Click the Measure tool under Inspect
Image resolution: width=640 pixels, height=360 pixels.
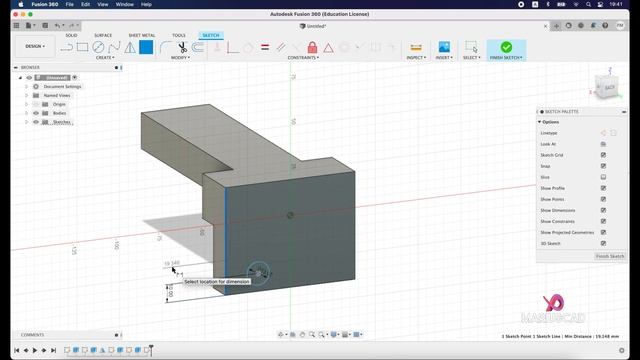pyautogui.click(x=416, y=47)
